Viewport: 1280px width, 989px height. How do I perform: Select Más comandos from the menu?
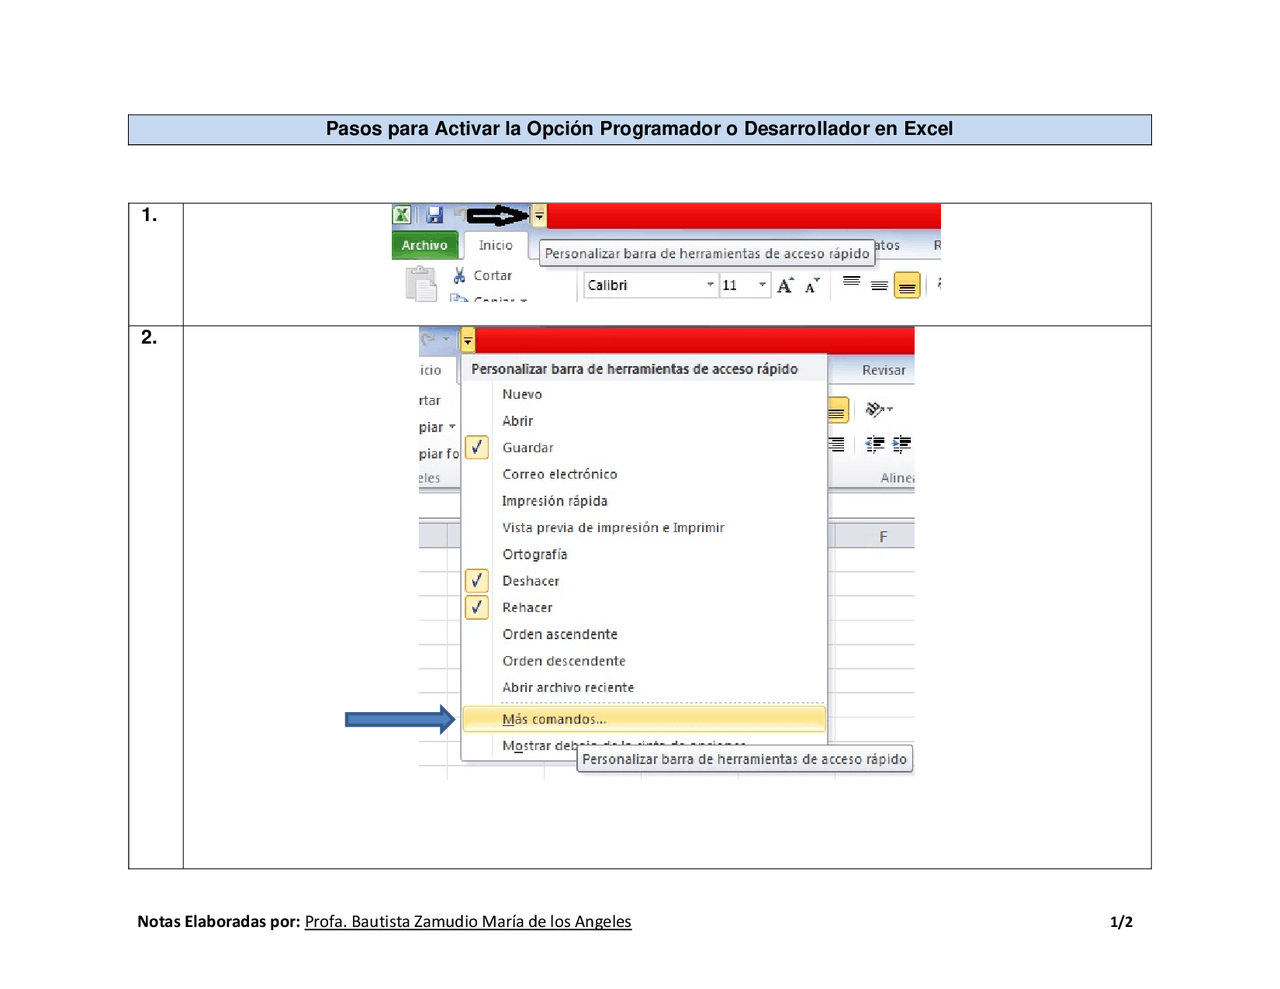pos(554,718)
